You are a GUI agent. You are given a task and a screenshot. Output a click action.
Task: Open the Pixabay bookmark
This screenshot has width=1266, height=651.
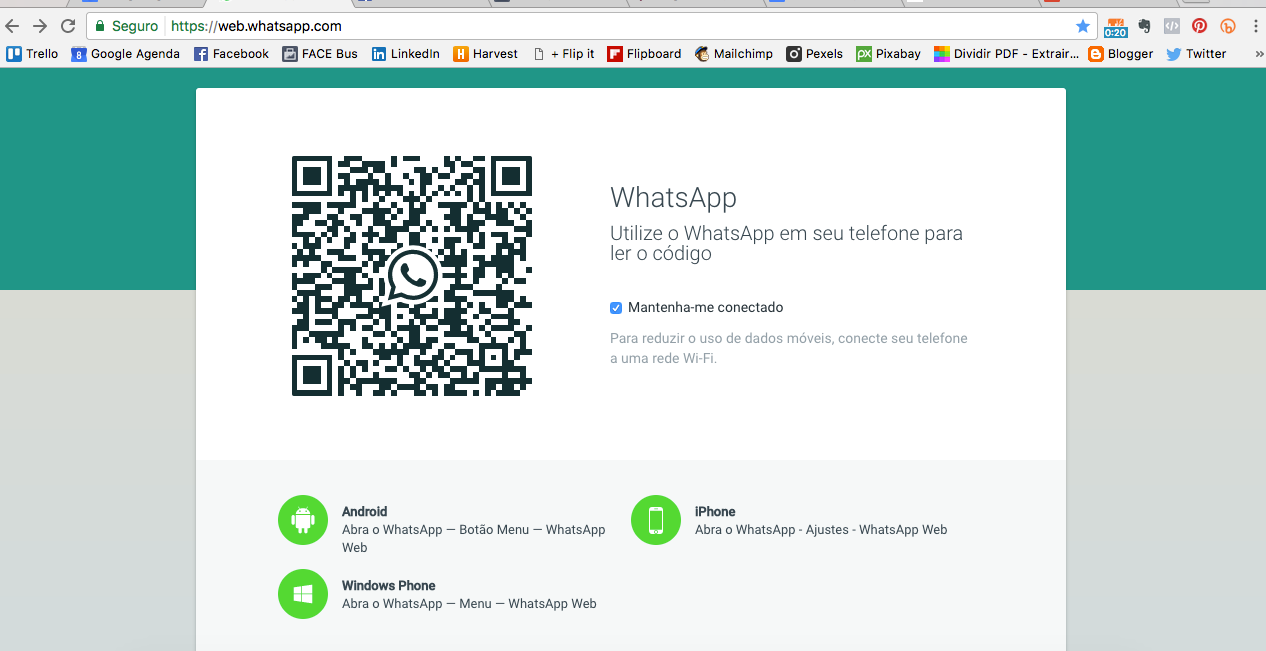tap(888, 54)
